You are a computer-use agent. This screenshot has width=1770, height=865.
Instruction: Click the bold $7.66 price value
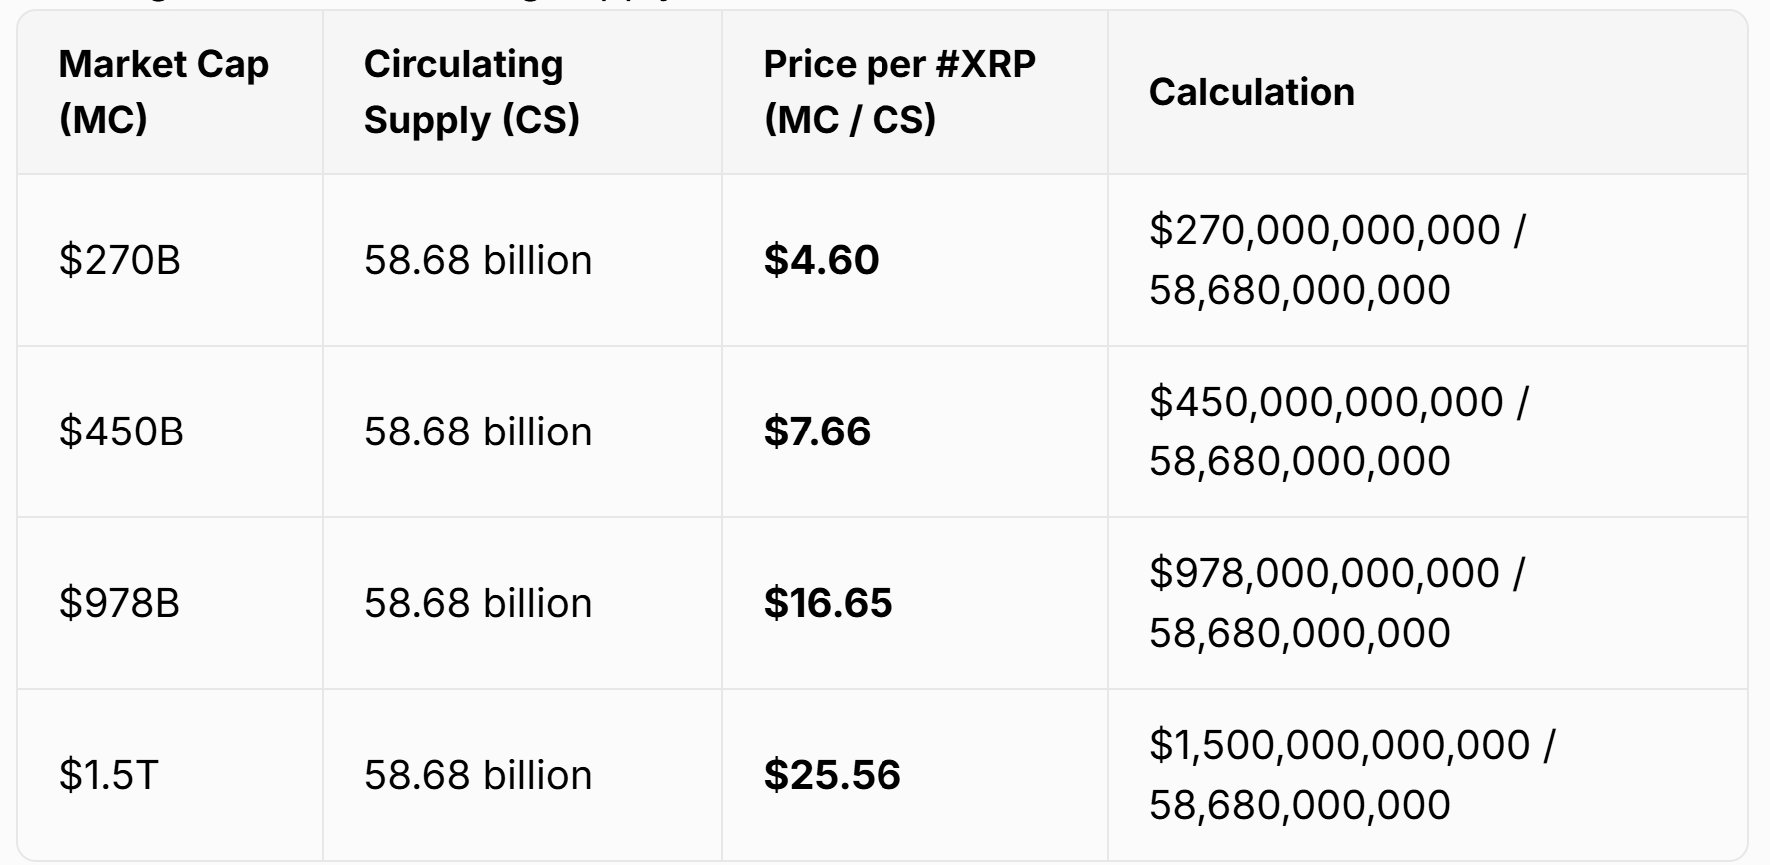pyautogui.click(x=817, y=432)
